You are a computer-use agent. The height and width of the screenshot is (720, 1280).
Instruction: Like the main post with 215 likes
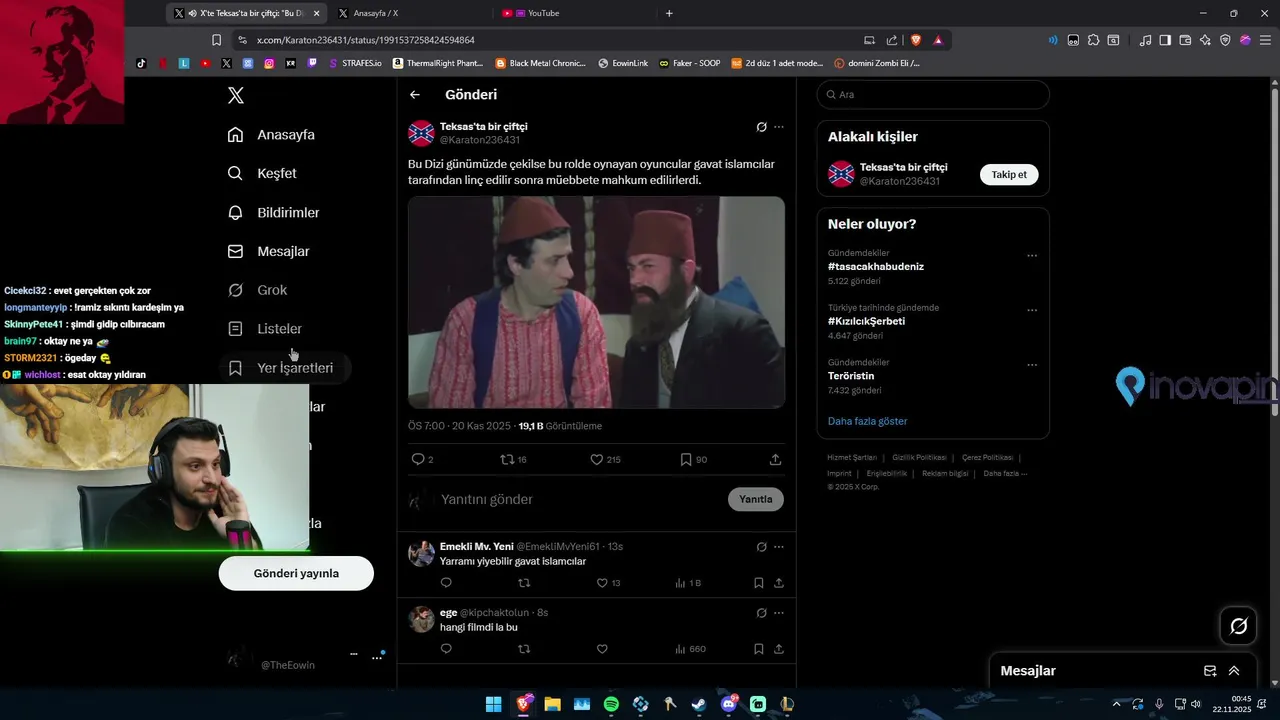[x=596, y=459]
